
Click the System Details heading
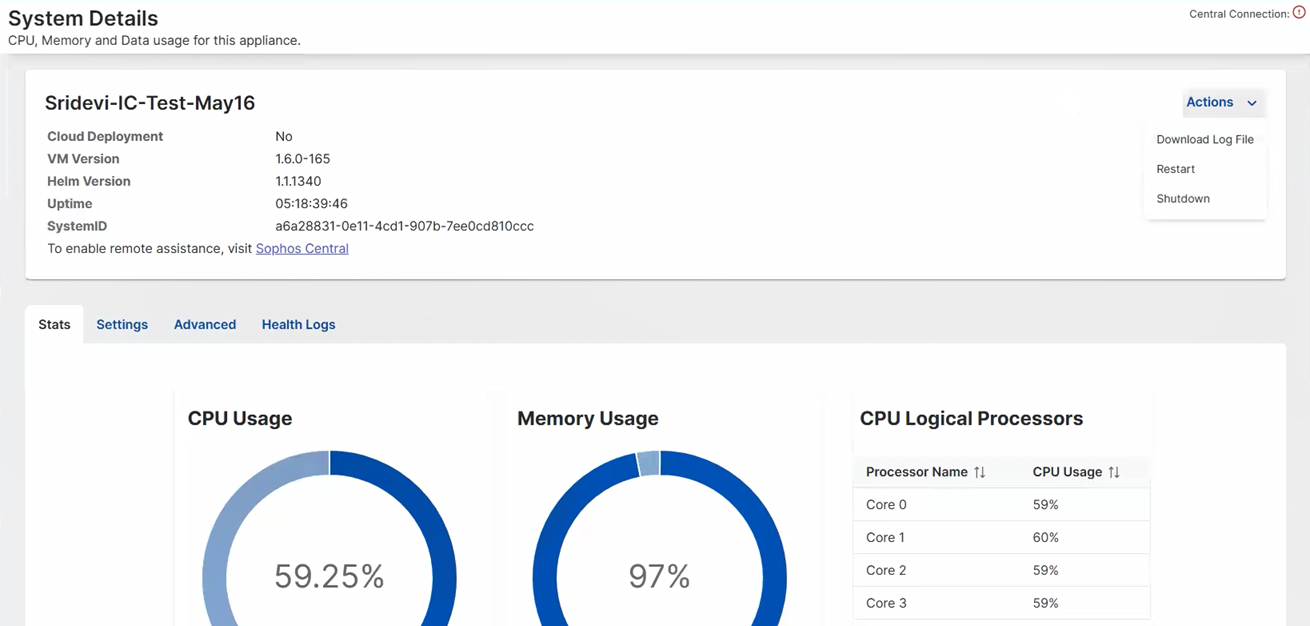82,18
